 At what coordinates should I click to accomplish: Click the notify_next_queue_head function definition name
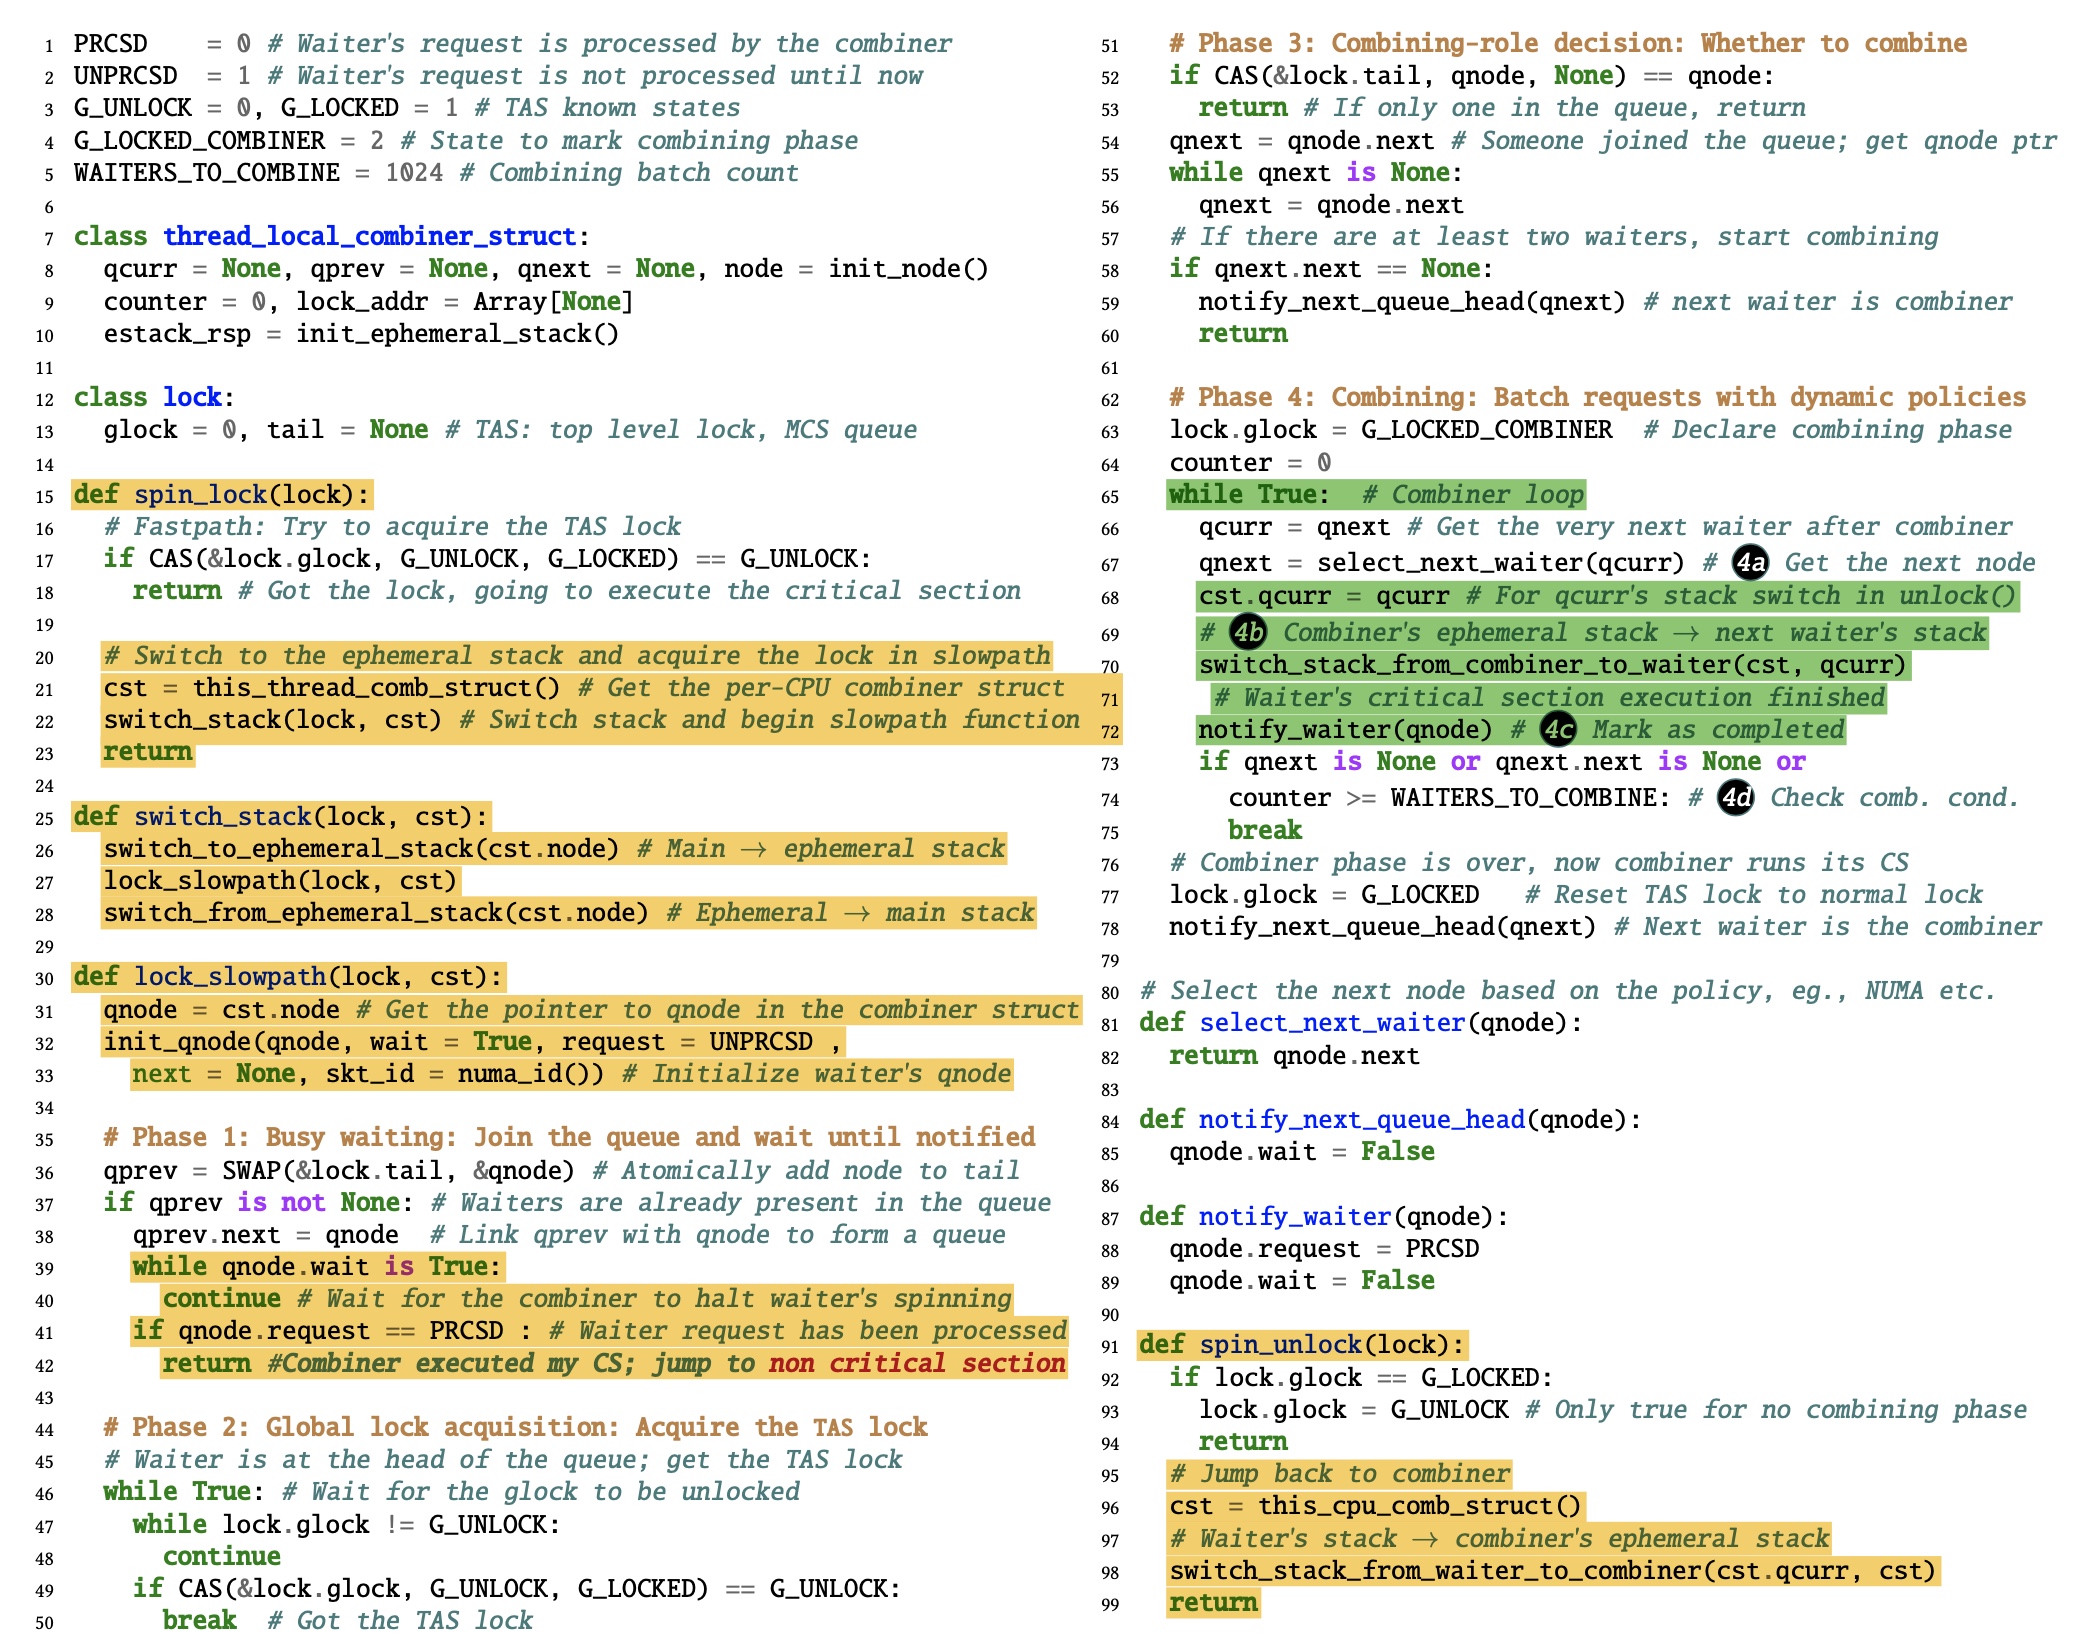pos(1362,1119)
